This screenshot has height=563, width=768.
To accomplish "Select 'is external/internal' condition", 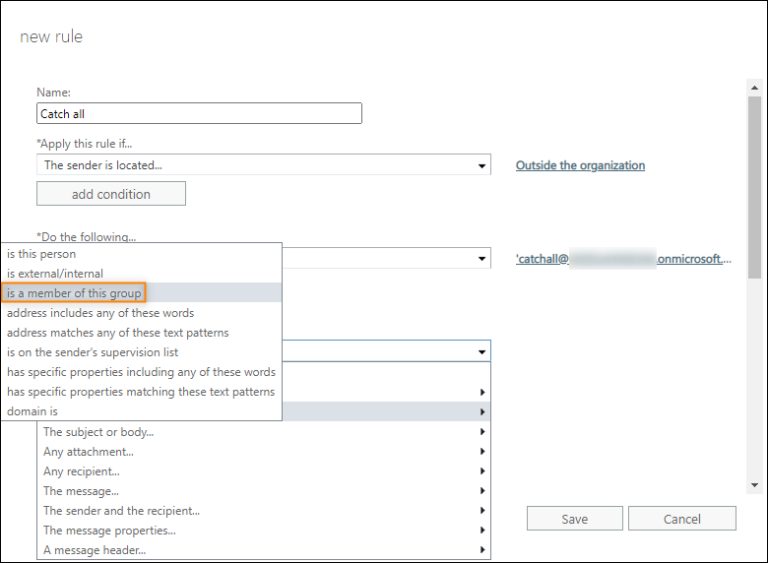I will [x=55, y=273].
